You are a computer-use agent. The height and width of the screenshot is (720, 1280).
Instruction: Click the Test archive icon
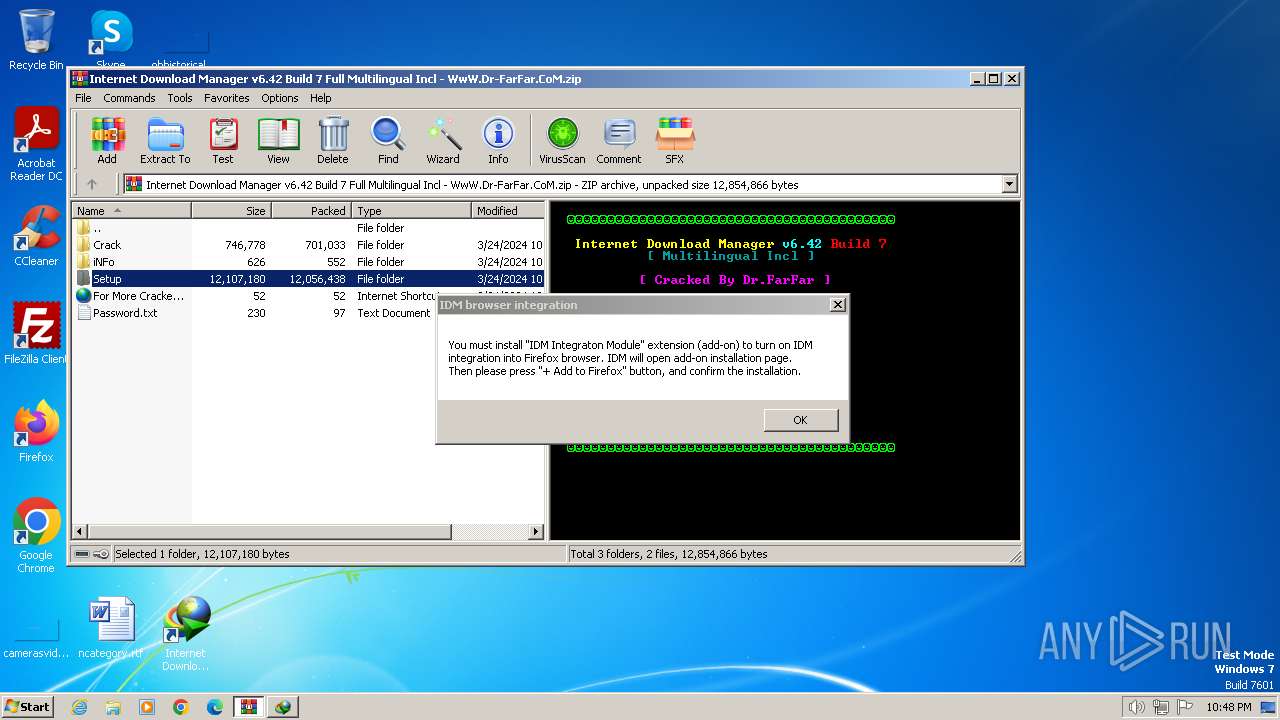pos(223,141)
